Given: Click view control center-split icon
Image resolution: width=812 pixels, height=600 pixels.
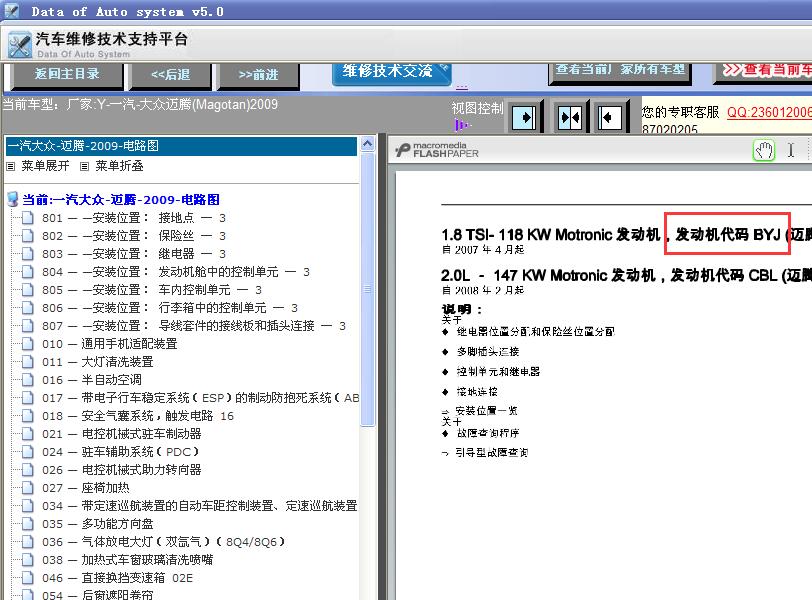Looking at the screenshot, I should tap(570, 118).
